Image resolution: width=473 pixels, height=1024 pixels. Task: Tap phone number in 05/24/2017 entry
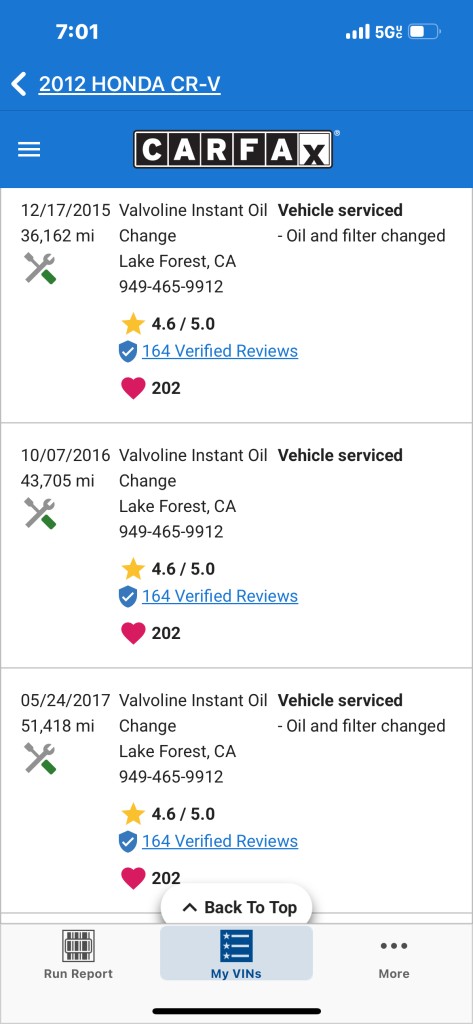[171, 776]
